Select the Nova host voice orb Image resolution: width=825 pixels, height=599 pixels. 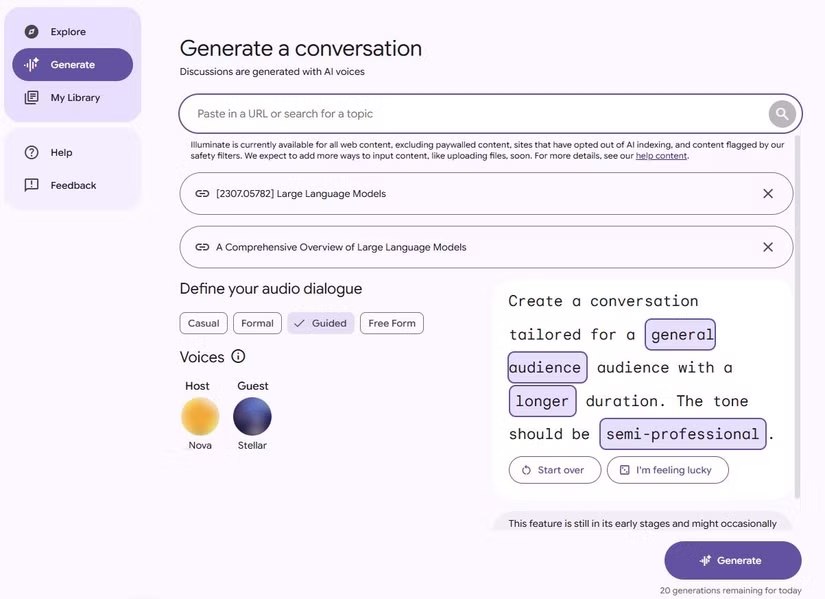point(200,416)
